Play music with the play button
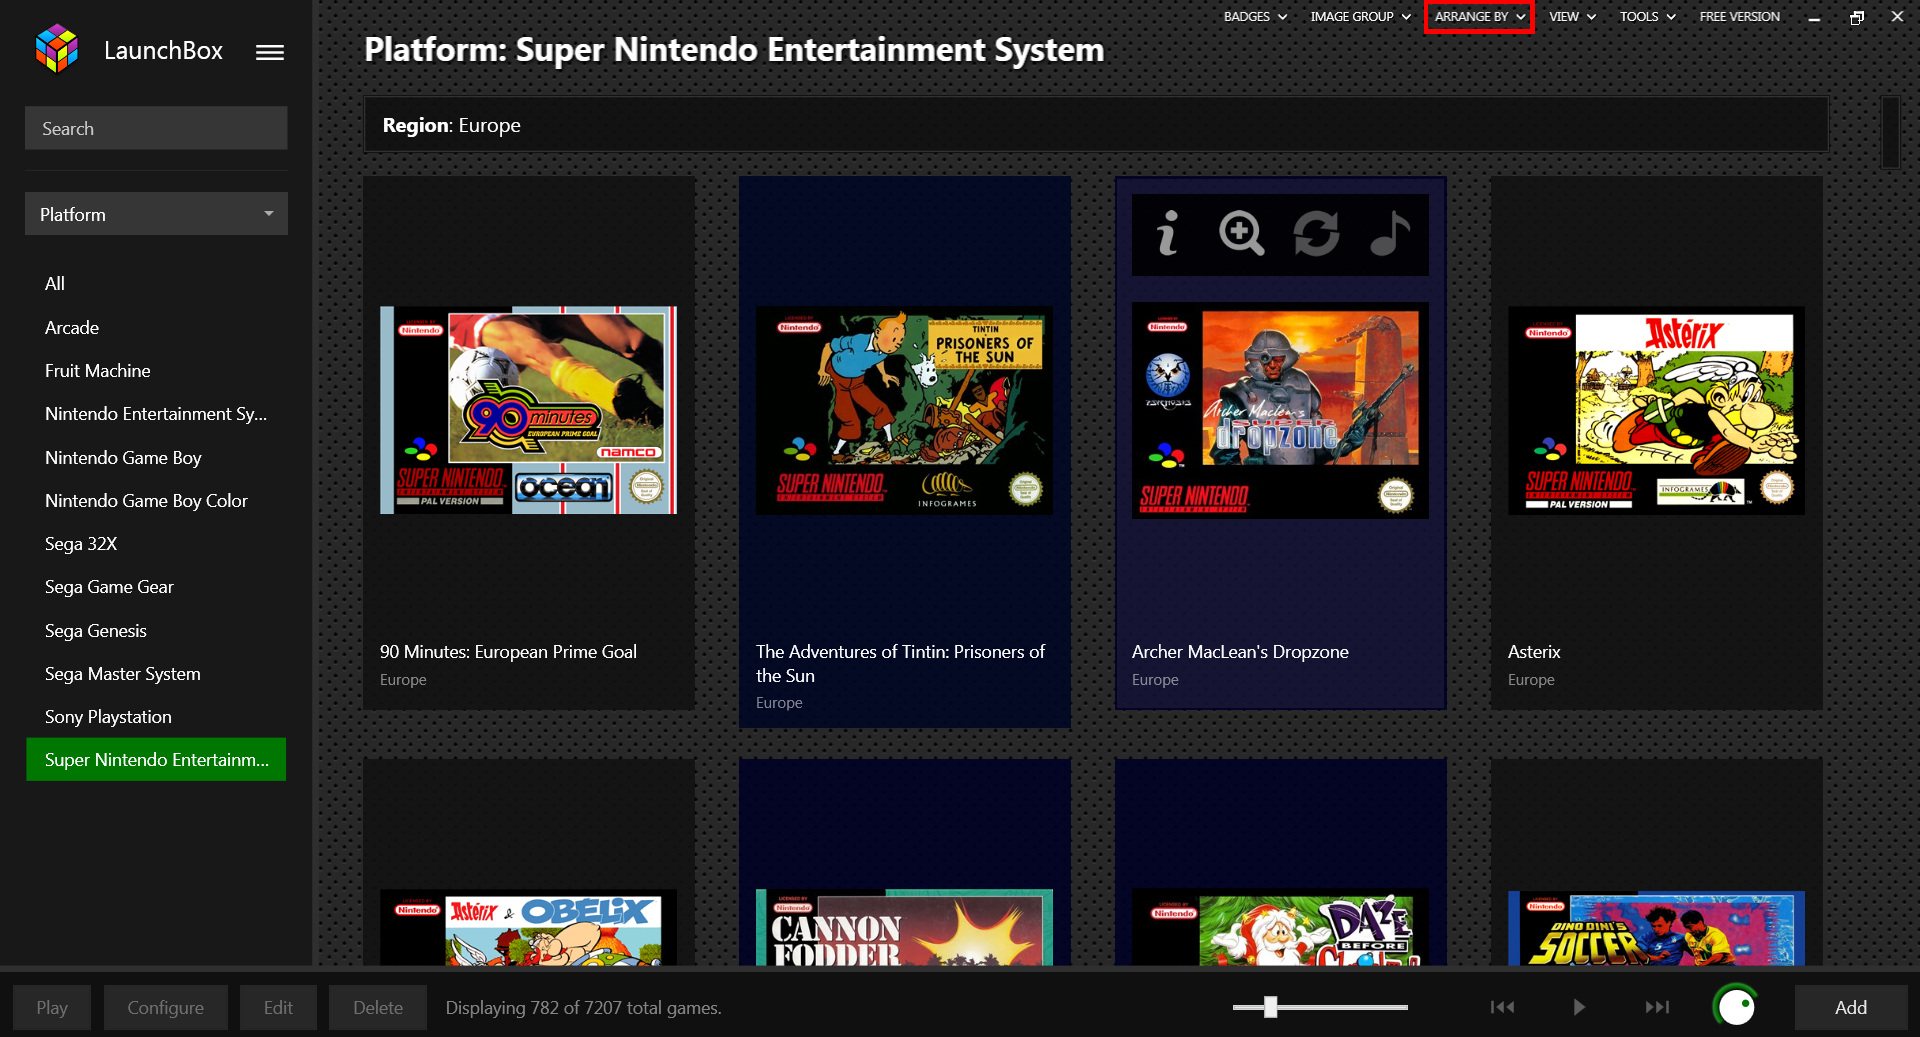1920x1037 pixels. [1579, 1007]
